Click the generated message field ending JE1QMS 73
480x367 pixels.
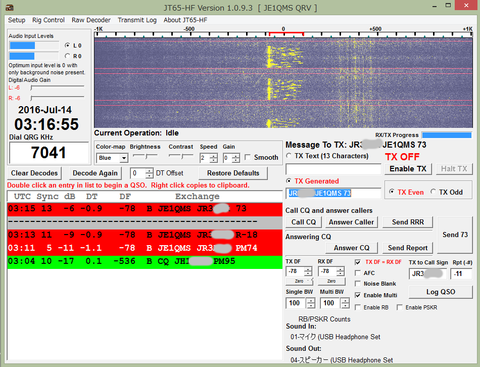[x=333, y=193]
